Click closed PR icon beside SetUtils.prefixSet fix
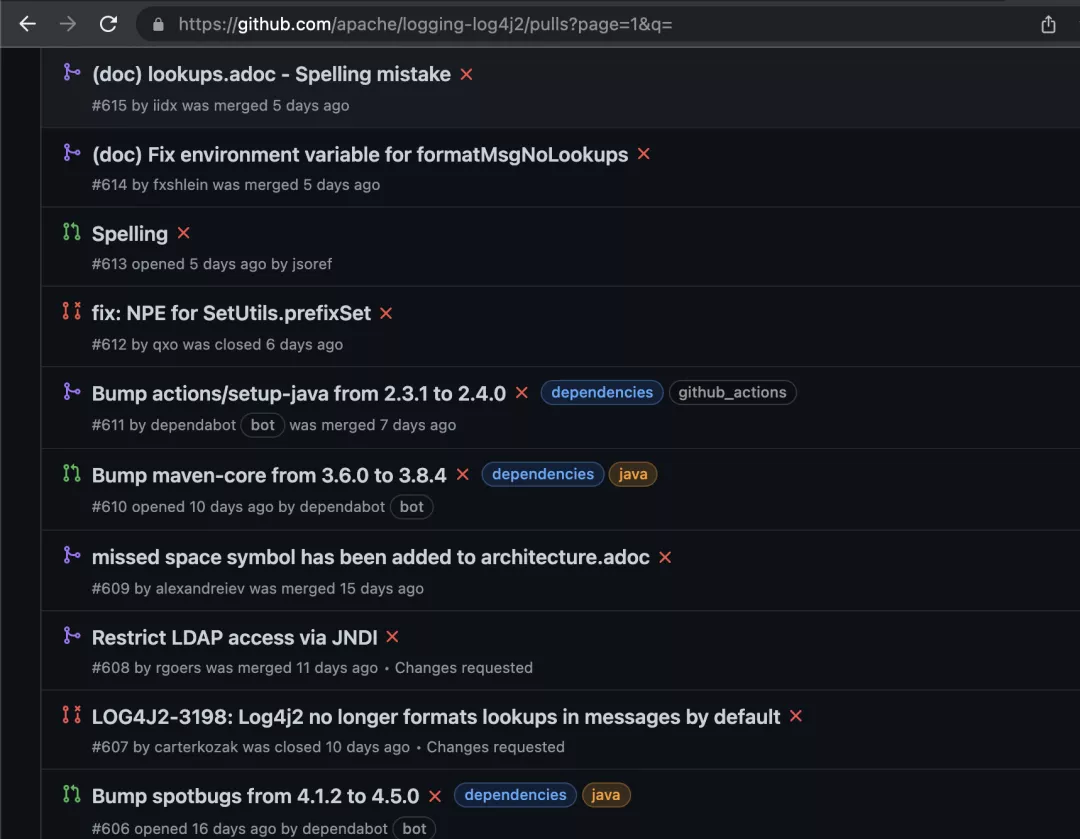This screenshot has height=839, width=1080. (71, 312)
